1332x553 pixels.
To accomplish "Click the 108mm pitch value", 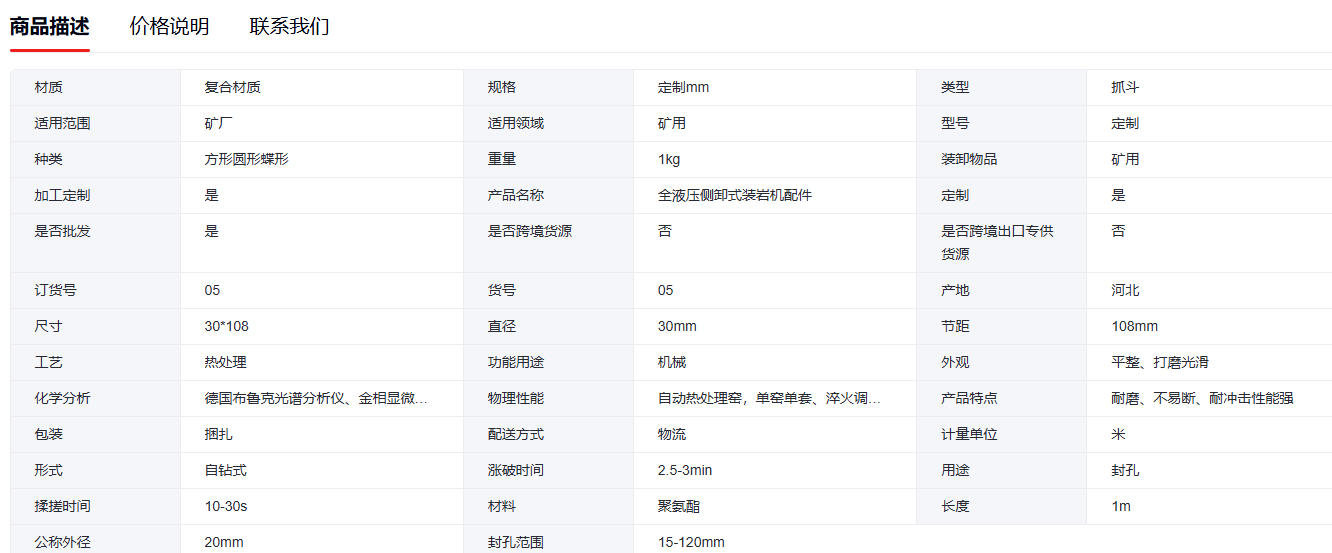I will 1134,326.
